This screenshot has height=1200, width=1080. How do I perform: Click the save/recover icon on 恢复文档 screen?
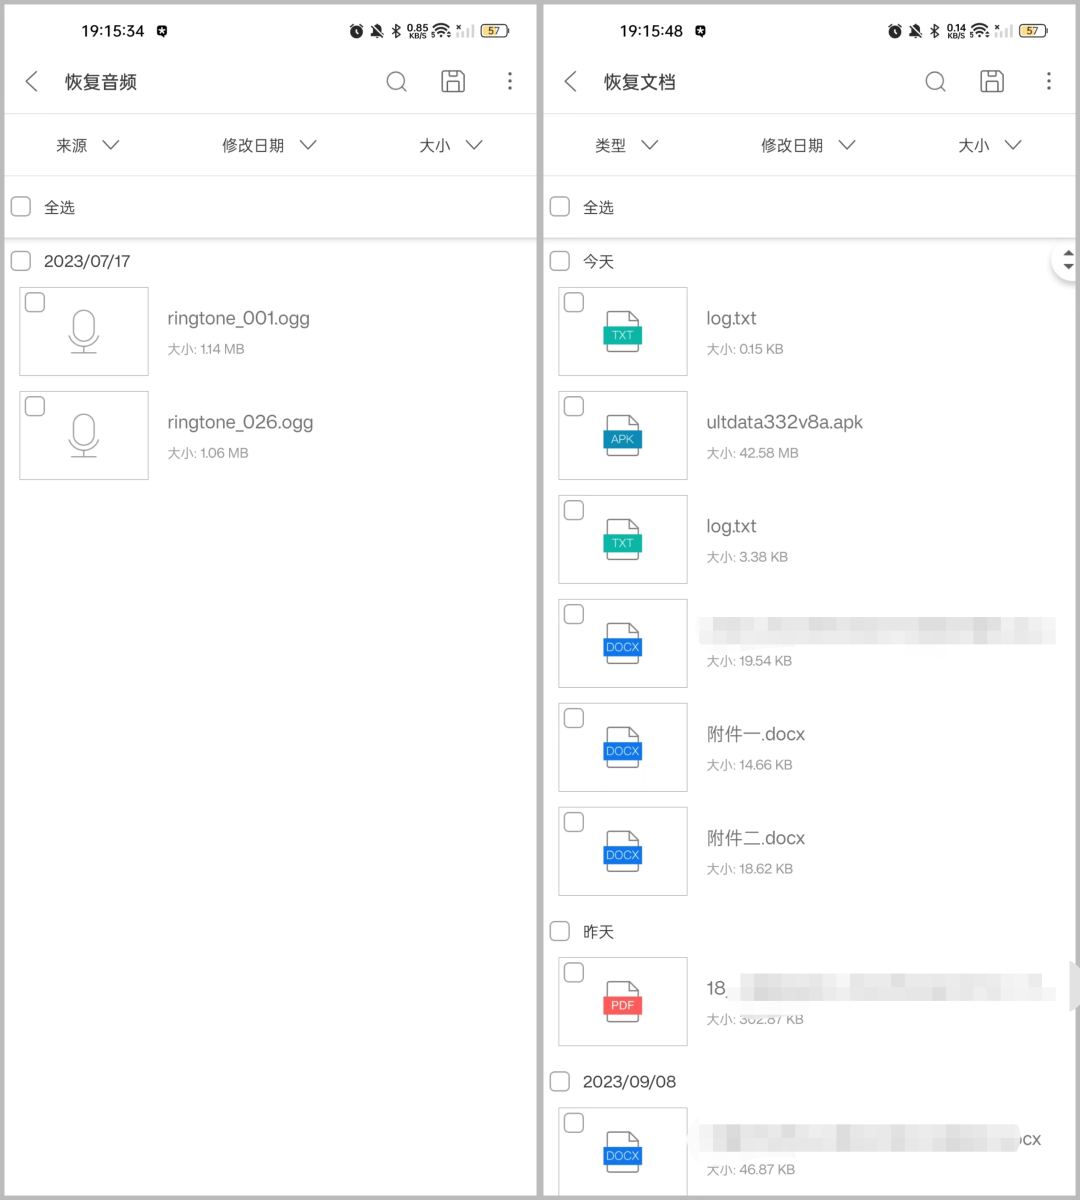991,81
